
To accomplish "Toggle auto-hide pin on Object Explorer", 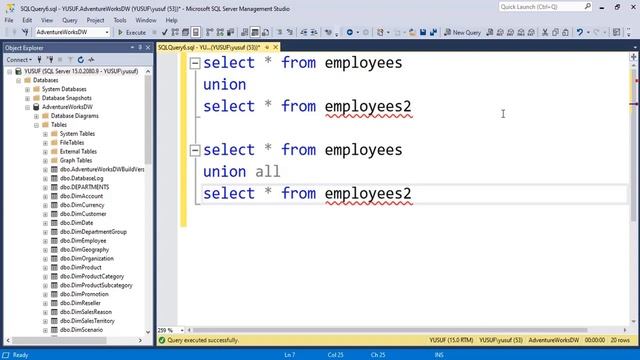I will point(140,48).
